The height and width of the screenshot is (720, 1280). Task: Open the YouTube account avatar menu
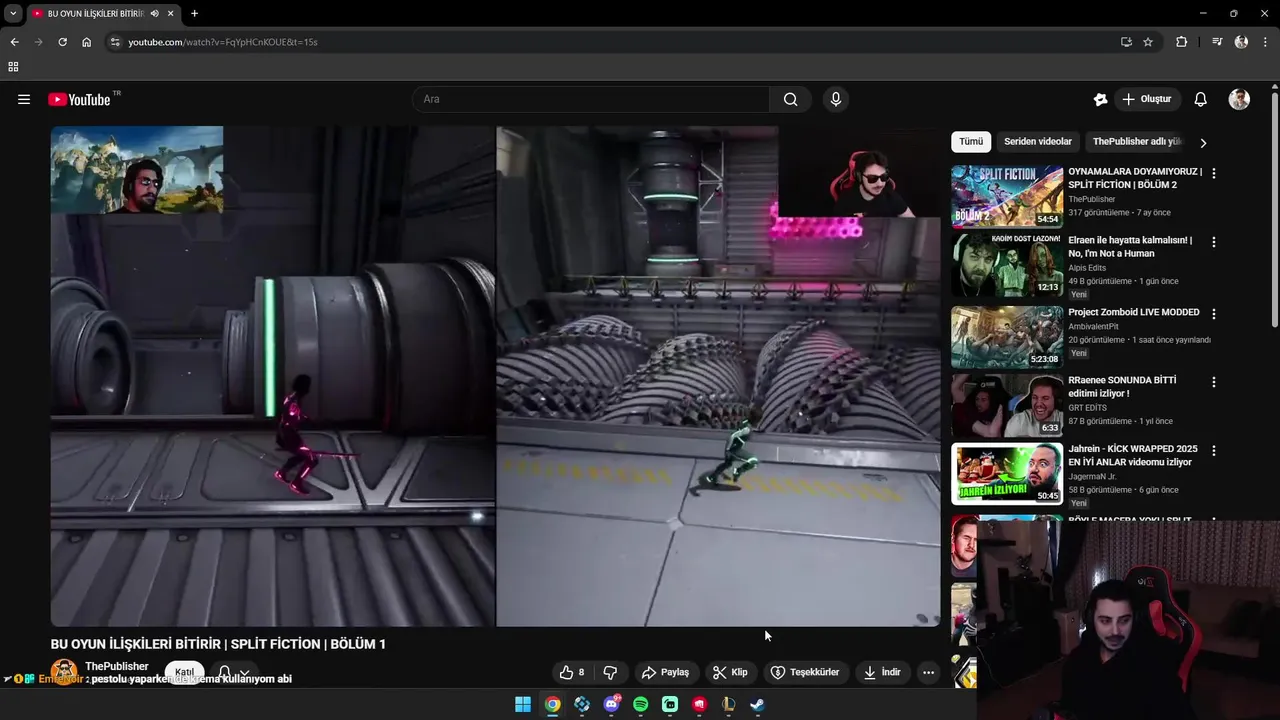(1239, 99)
